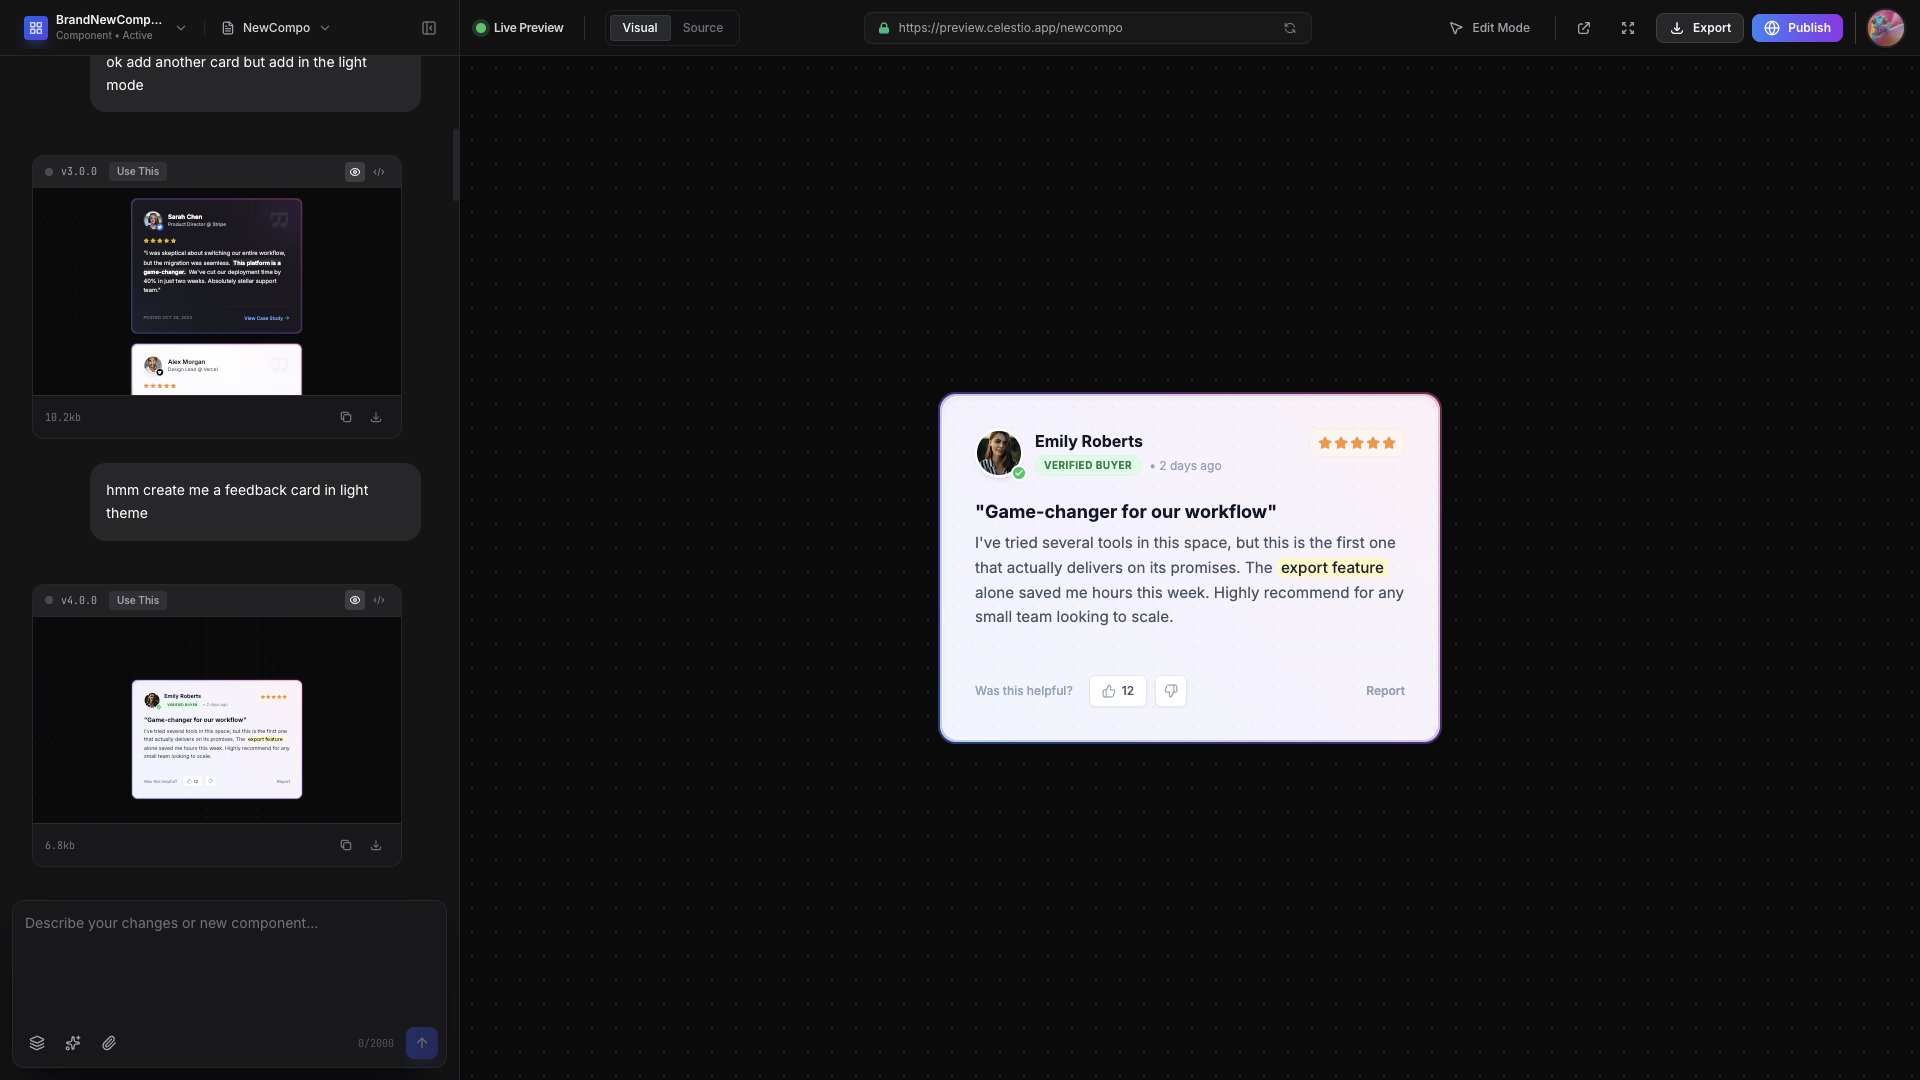
Task: Click the Export button
Action: point(1700,28)
